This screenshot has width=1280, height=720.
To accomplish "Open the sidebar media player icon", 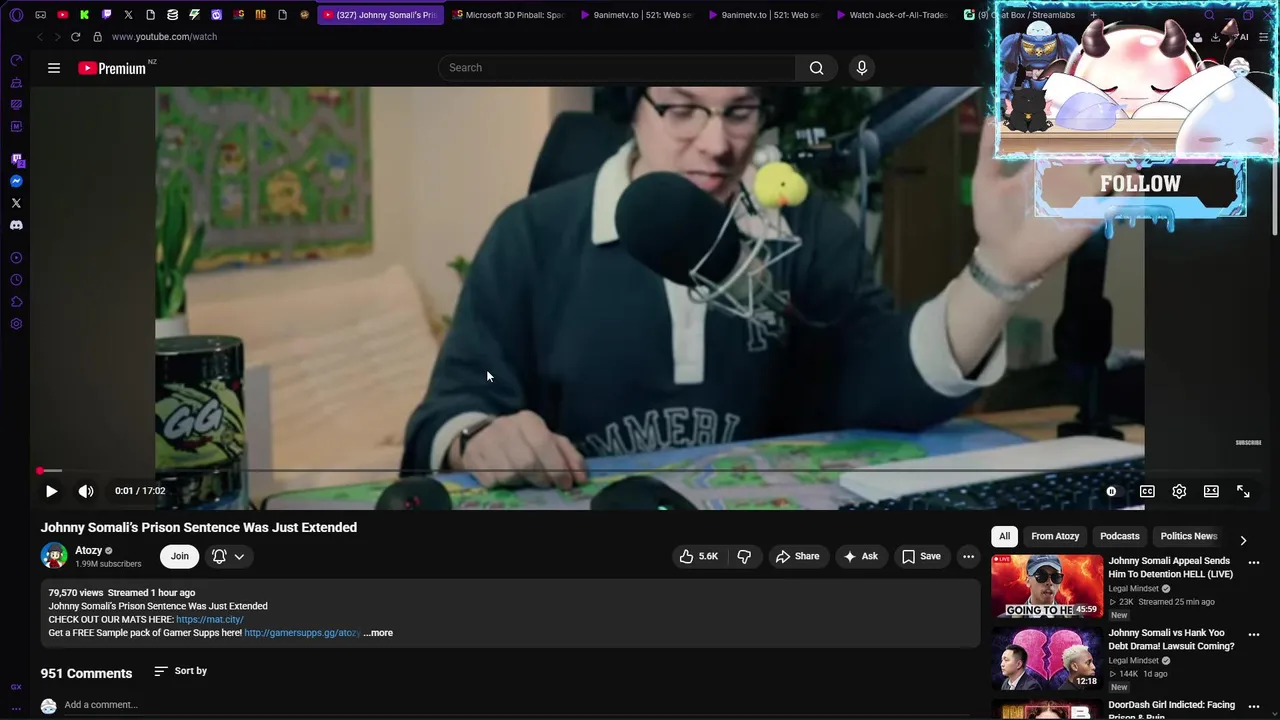I will pos(16,258).
